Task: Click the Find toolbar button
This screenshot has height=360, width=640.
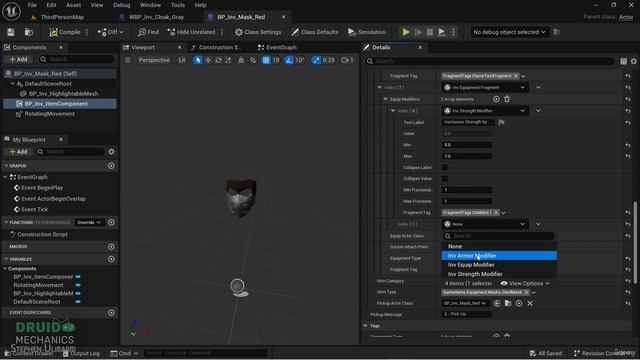Action: pyautogui.click(x=148, y=32)
